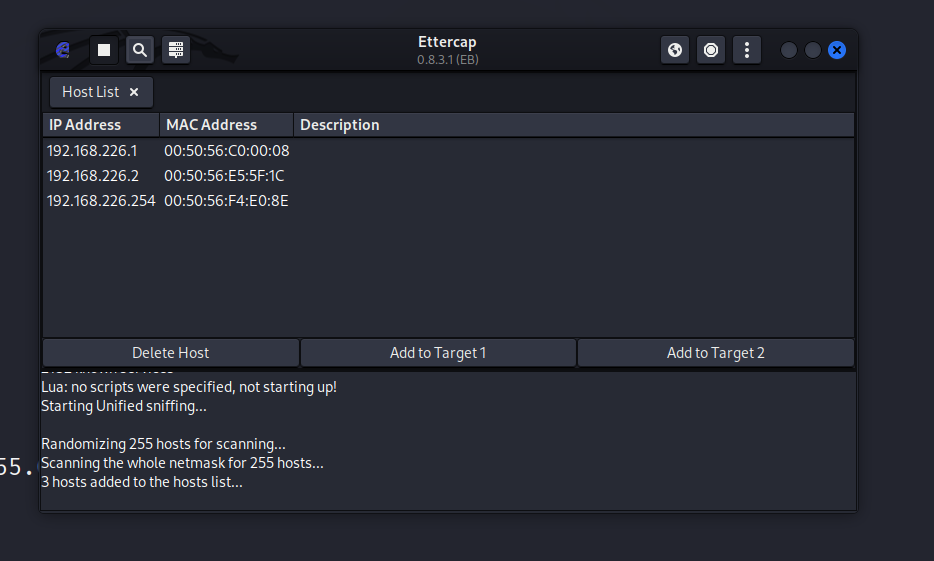
Task: Click the Ettercap logo icon
Action: pyautogui.click(x=63, y=50)
